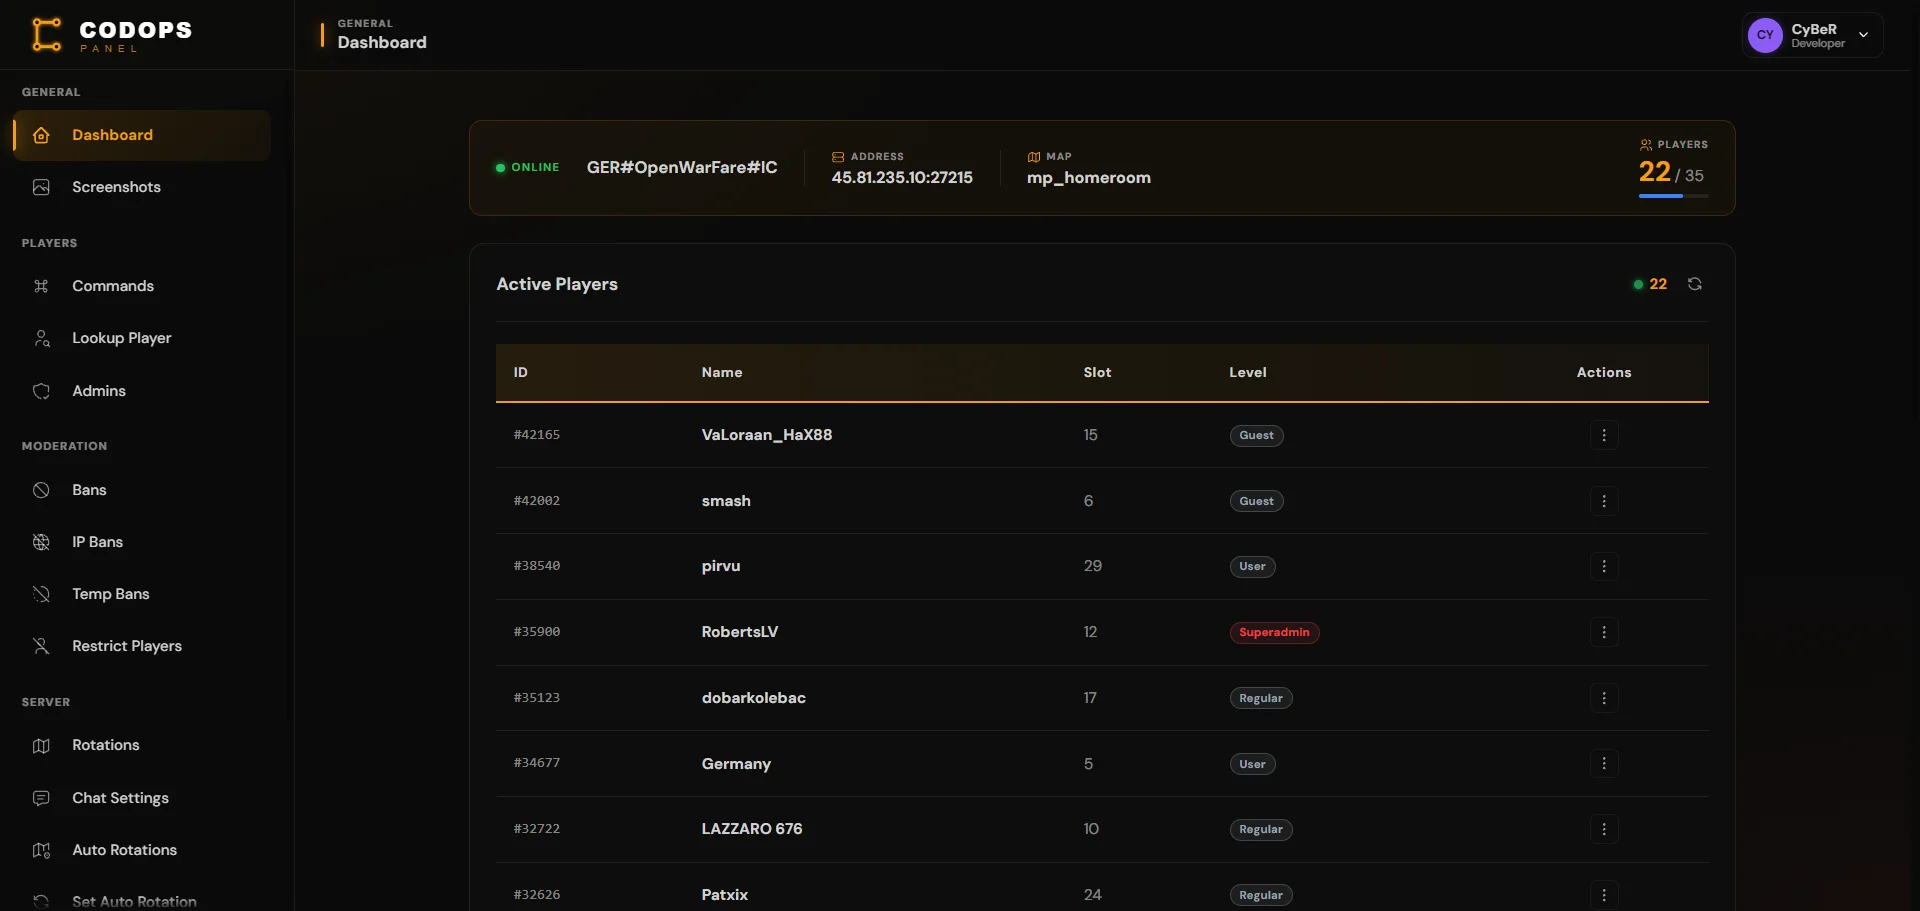Click the Chat Settings message icon
The width and height of the screenshot is (1920, 911).
click(41, 798)
